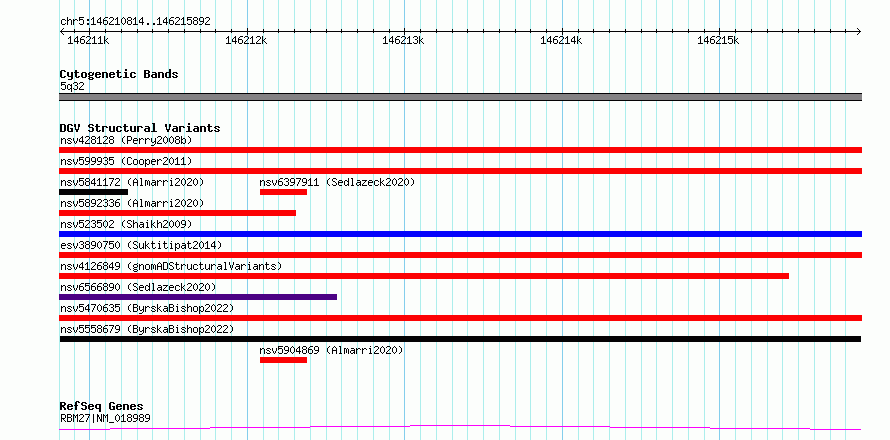Select the gray 5q32 cytogenetic band bar
The width and height of the screenshot is (890, 440).
[460, 97]
